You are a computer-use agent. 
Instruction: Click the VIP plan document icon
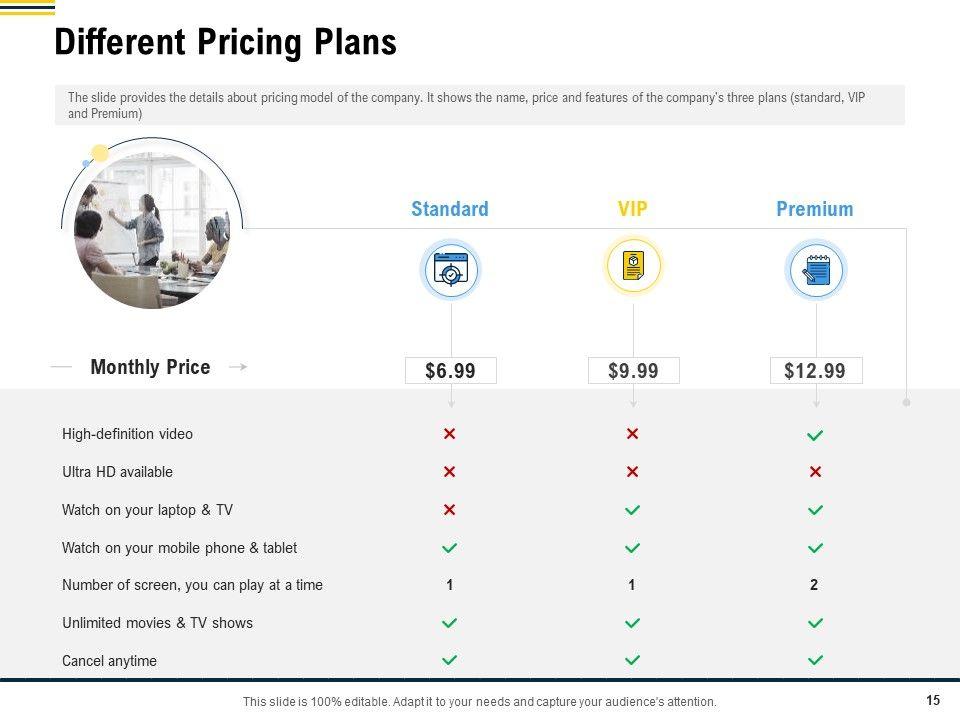tap(633, 266)
